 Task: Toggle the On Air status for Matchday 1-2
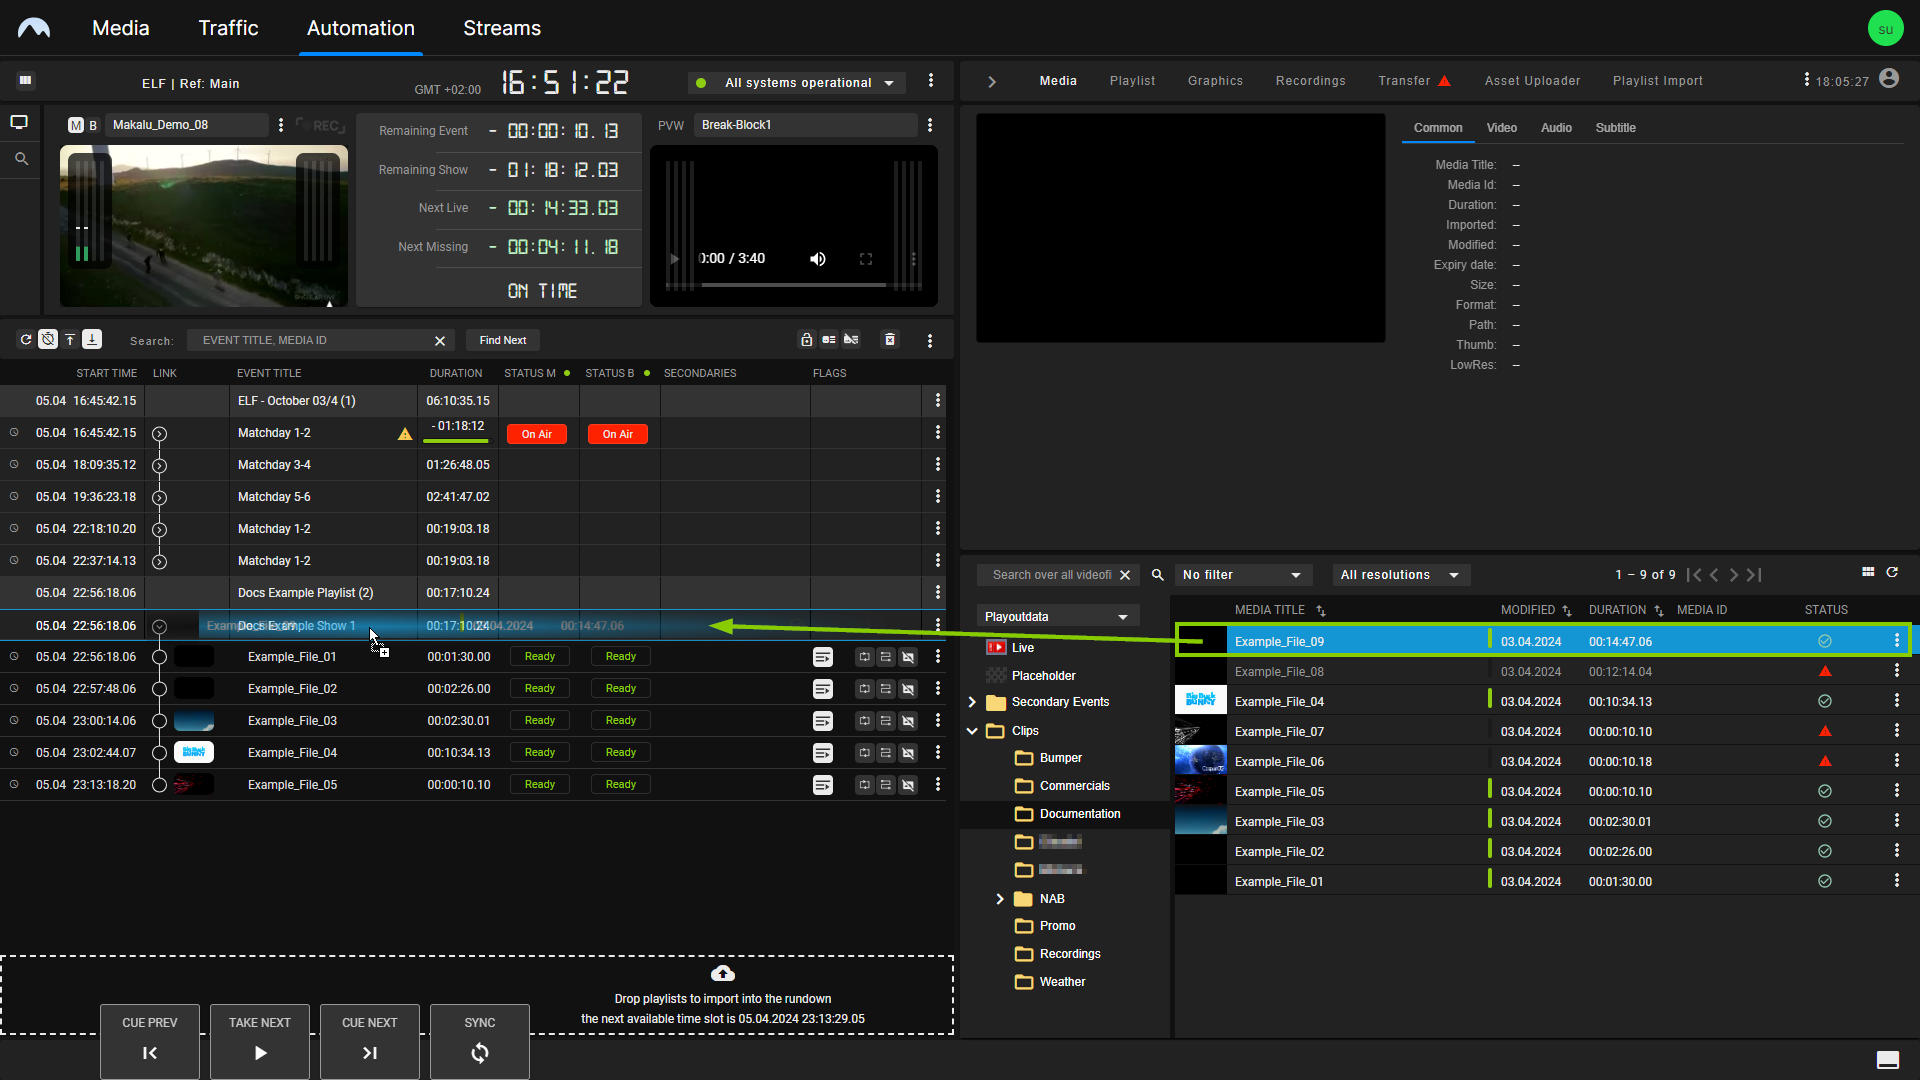click(x=537, y=434)
